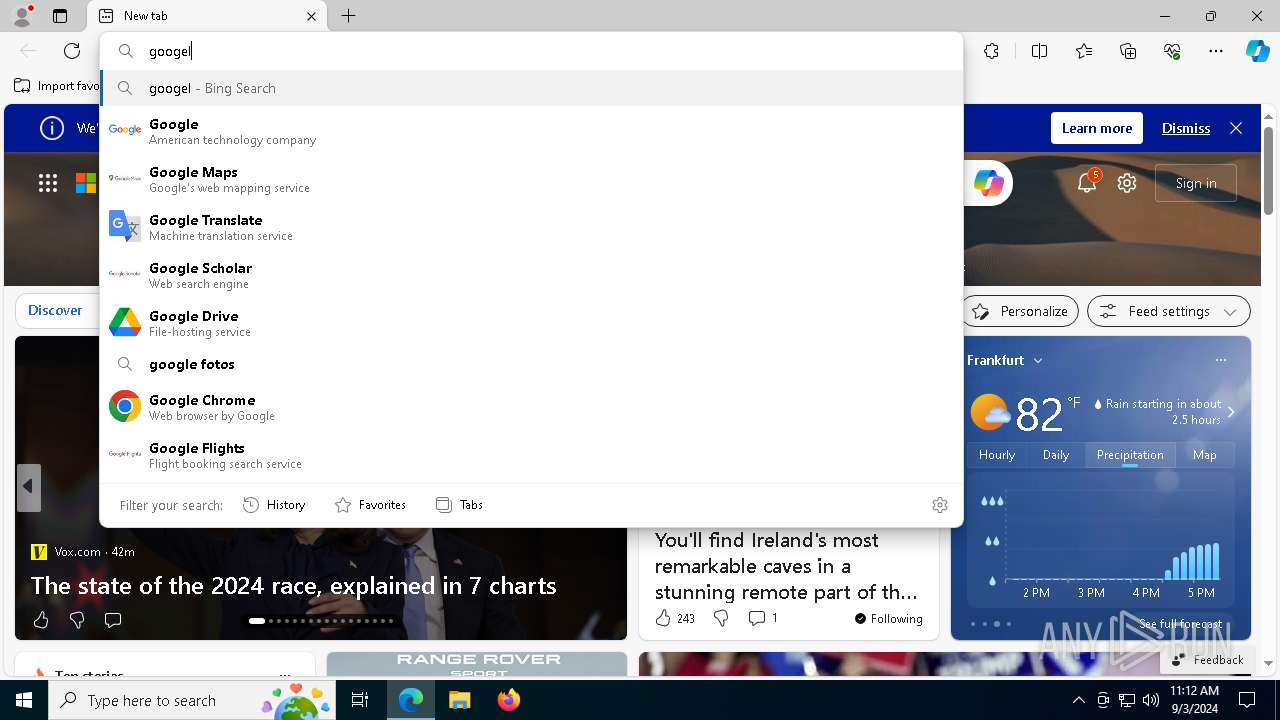Viewport: 1280px width, 720px height.
Task: Close the New tab tab
Action: 311,16
